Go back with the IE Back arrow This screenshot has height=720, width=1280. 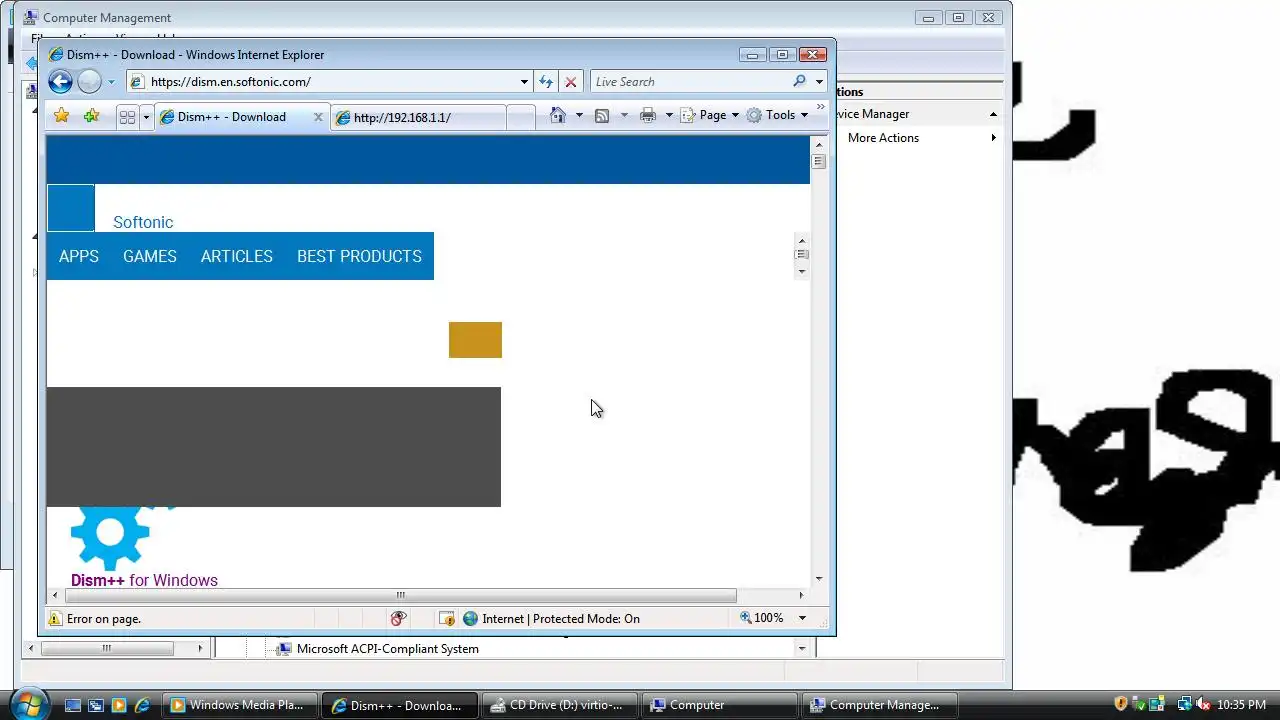point(60,82)
